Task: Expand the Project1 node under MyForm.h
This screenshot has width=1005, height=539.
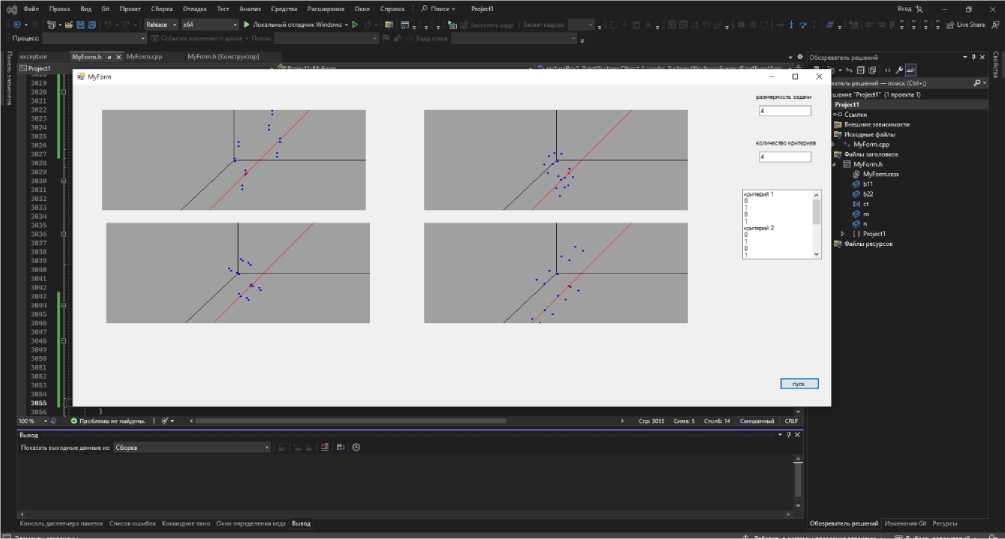Action: [843, 233]
